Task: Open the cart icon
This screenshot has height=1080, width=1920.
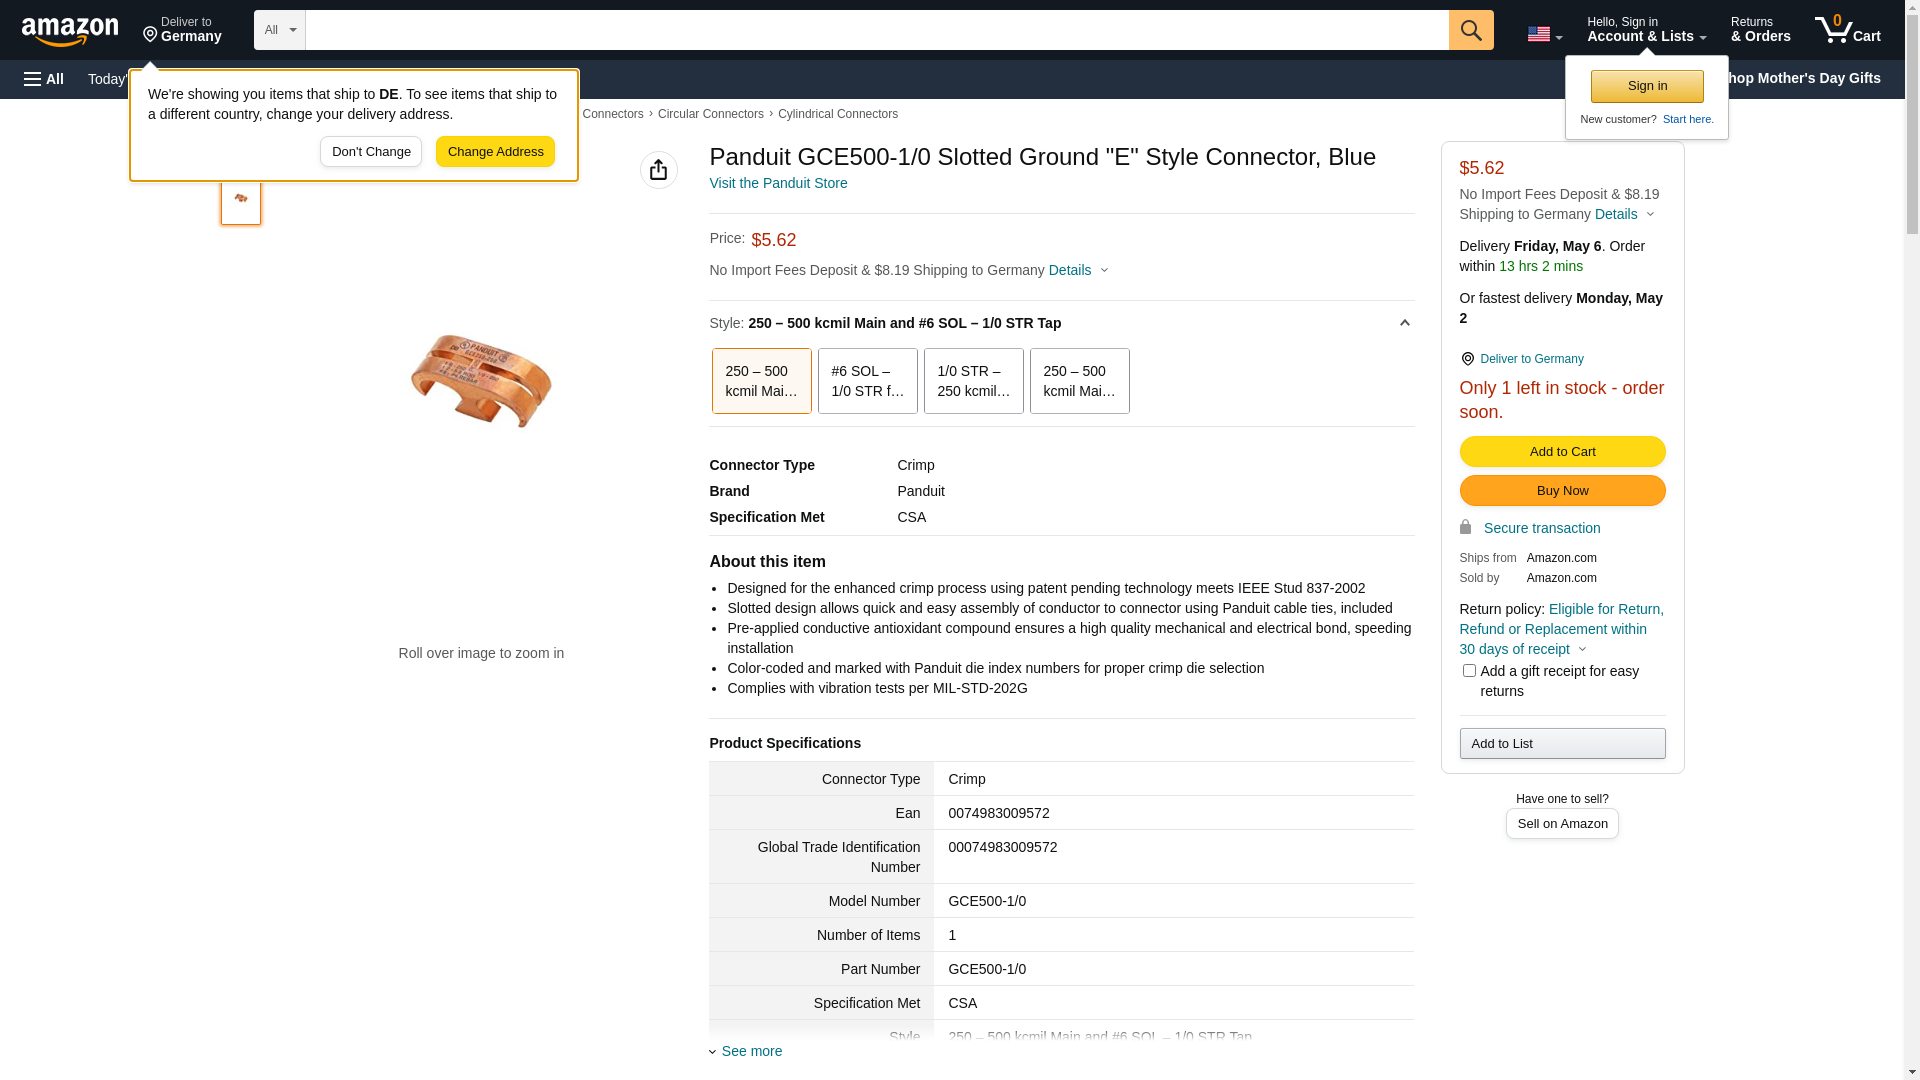Action: [1847, 30]
